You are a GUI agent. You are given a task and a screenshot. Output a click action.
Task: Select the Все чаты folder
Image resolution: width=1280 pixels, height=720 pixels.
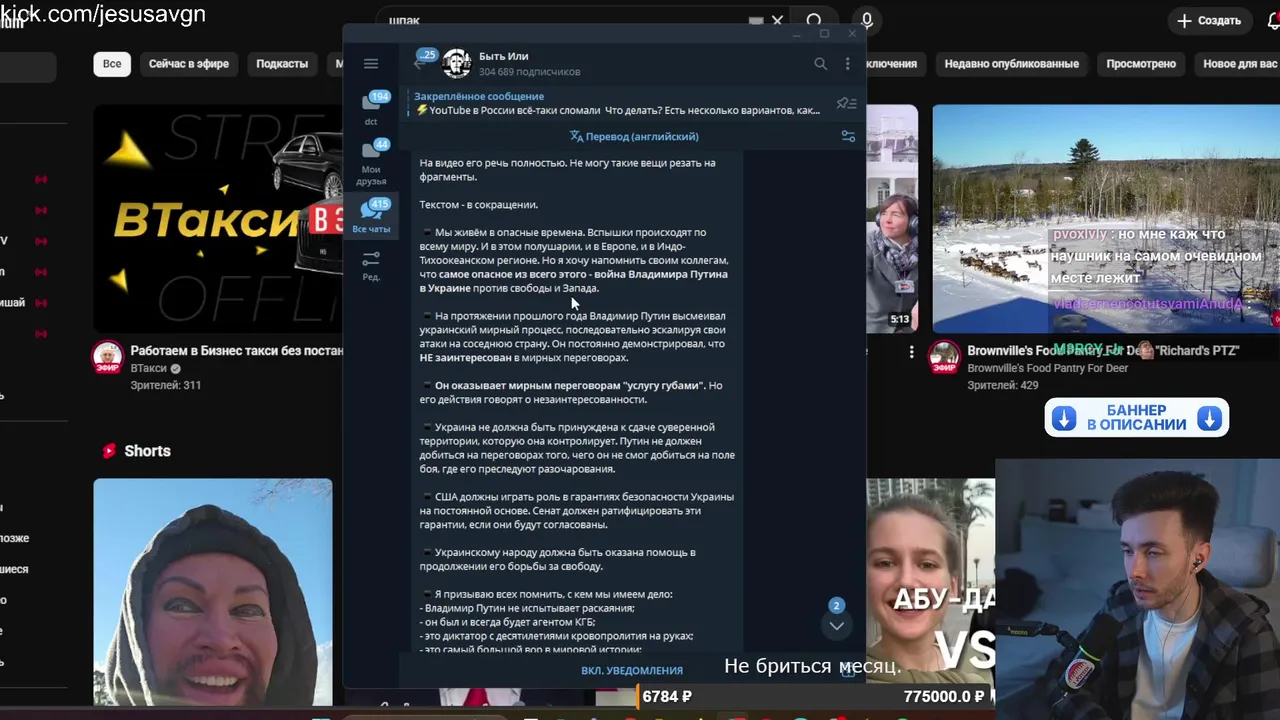371,216
